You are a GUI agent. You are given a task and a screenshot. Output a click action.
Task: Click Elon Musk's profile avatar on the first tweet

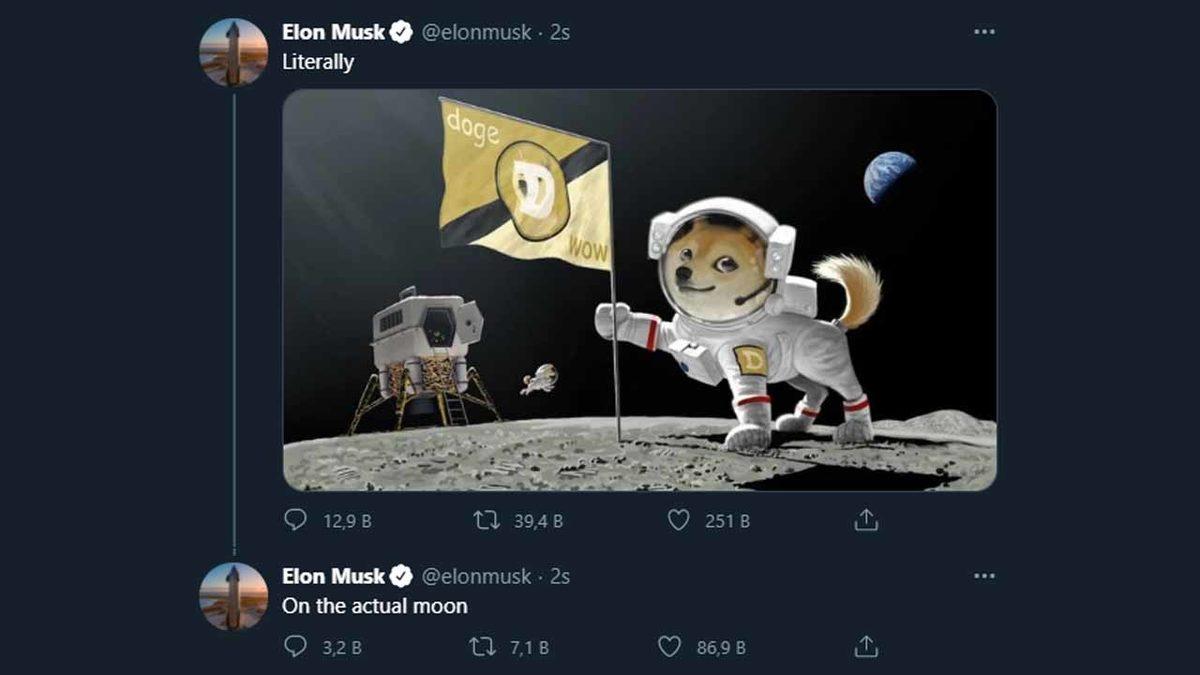[236, 45]
